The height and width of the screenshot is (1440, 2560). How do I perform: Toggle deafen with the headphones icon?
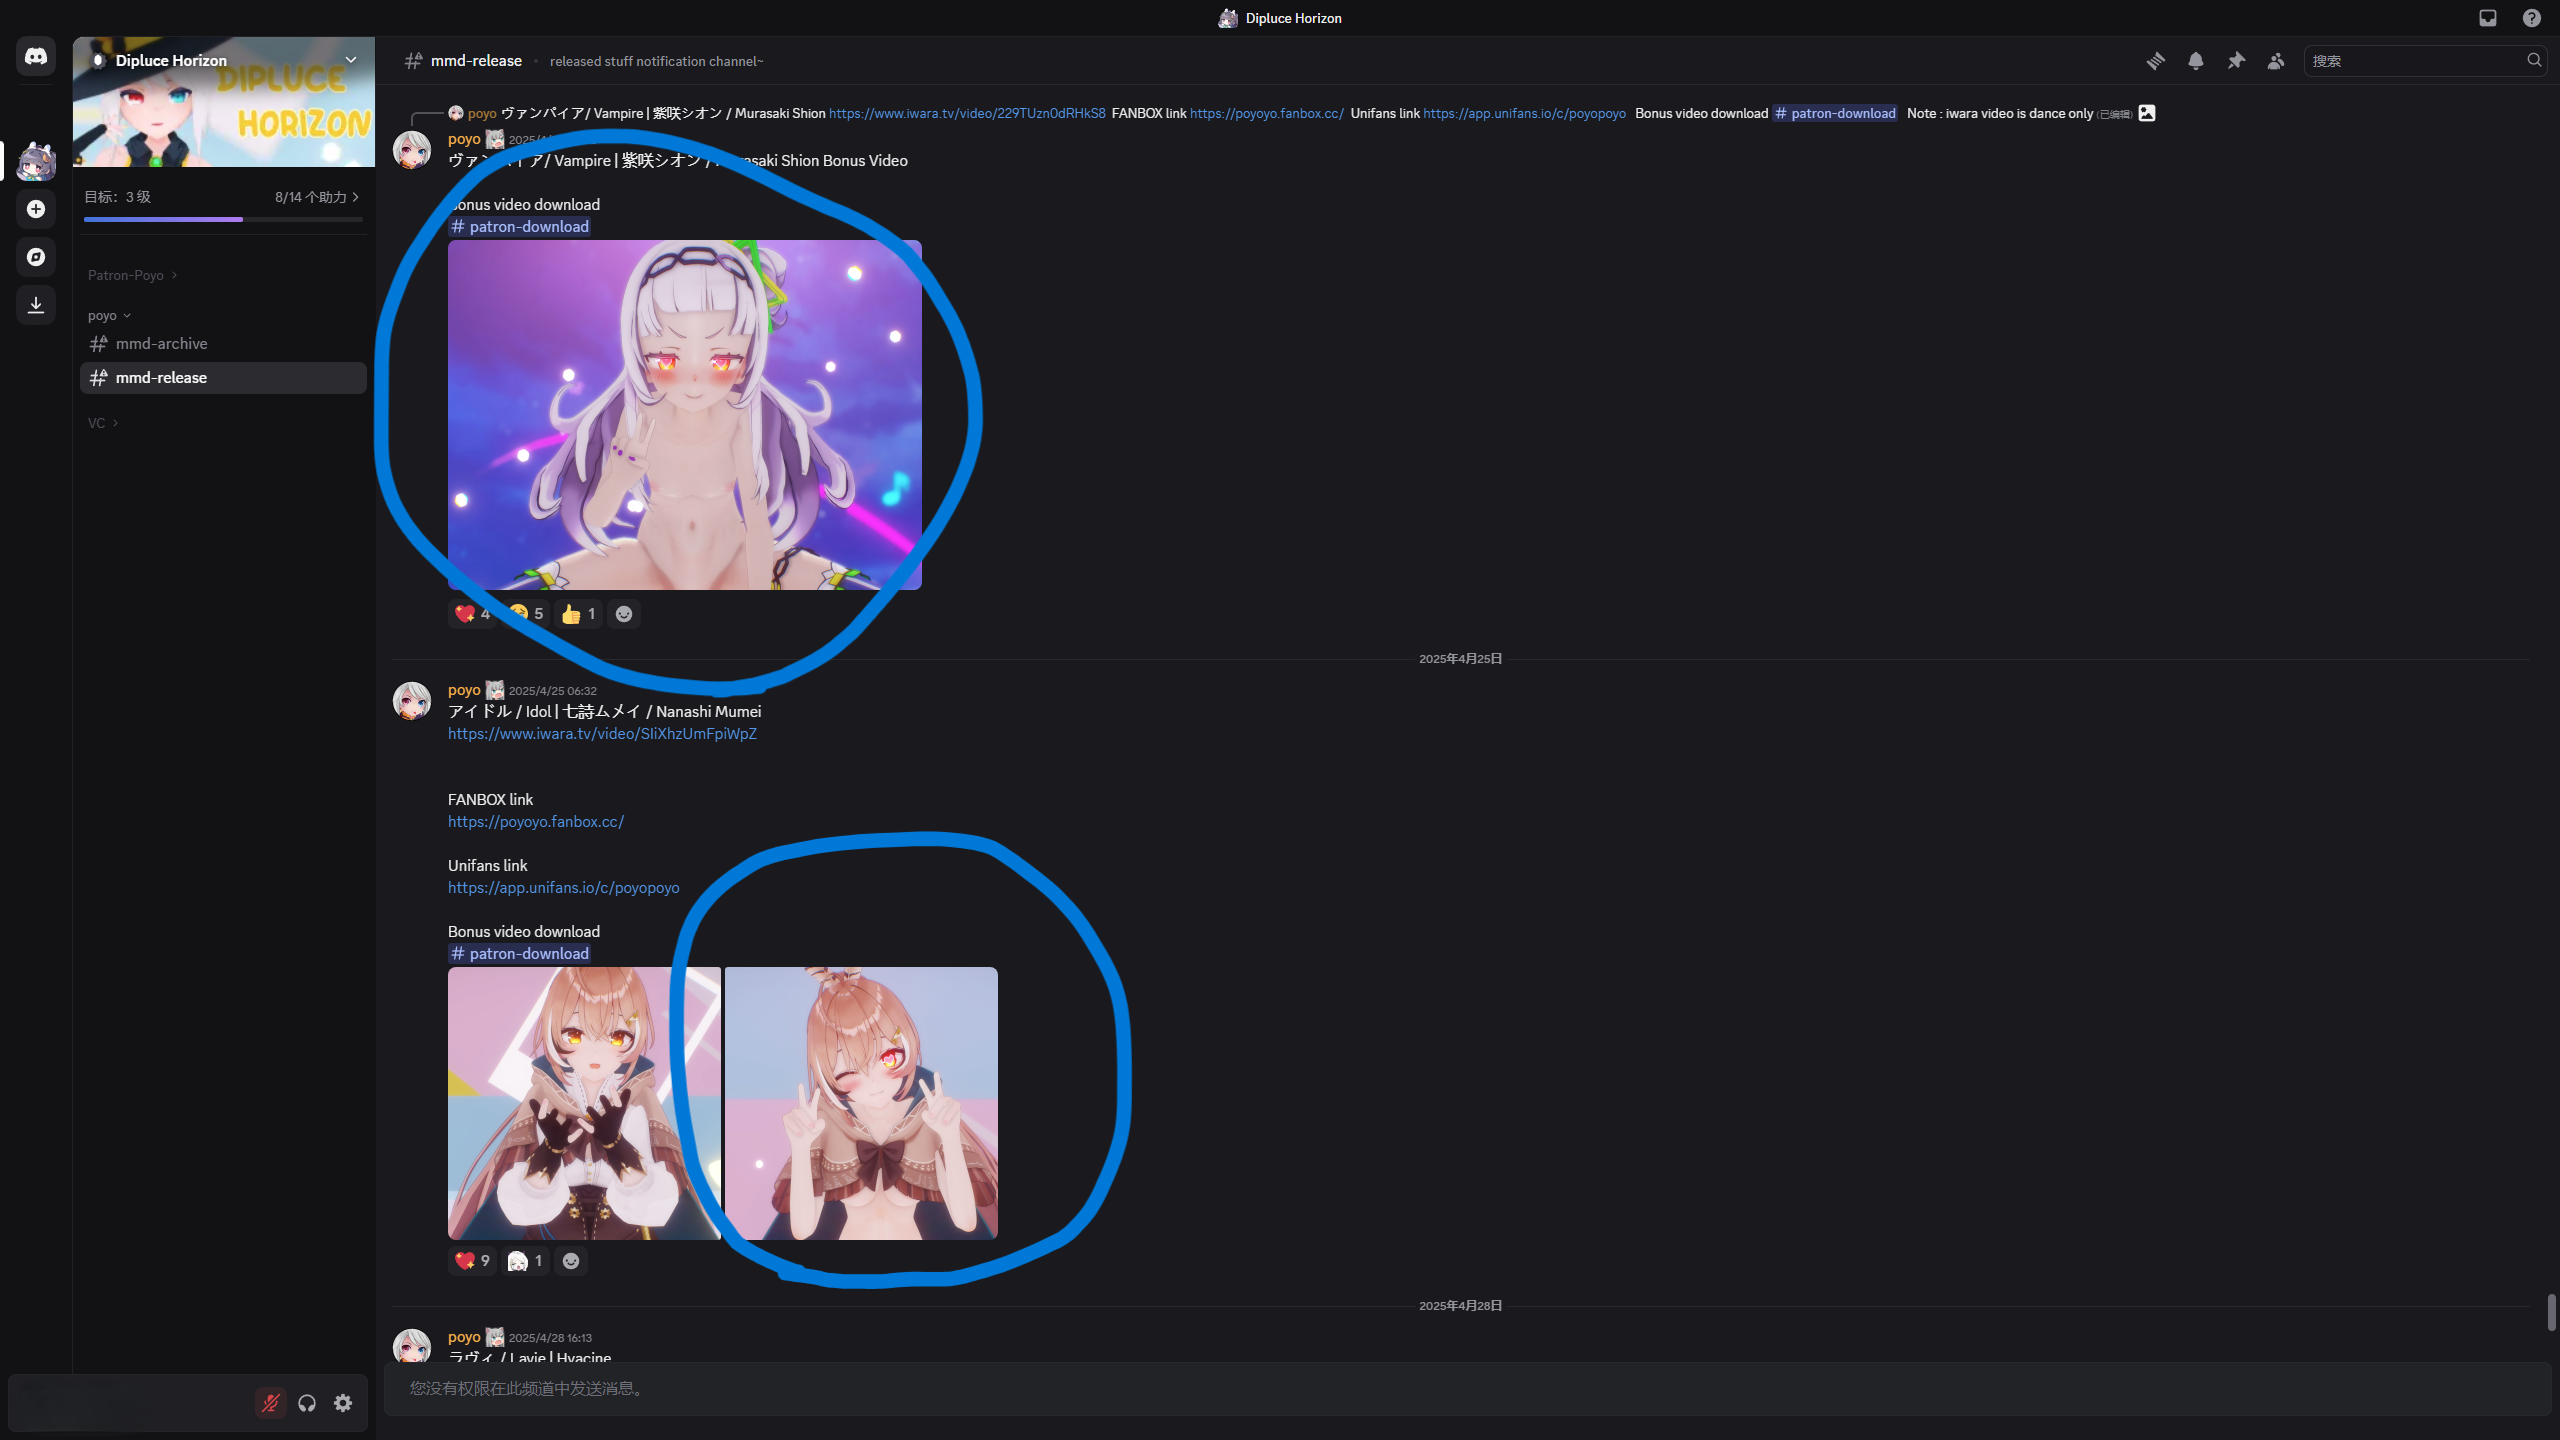(307, 1403)
